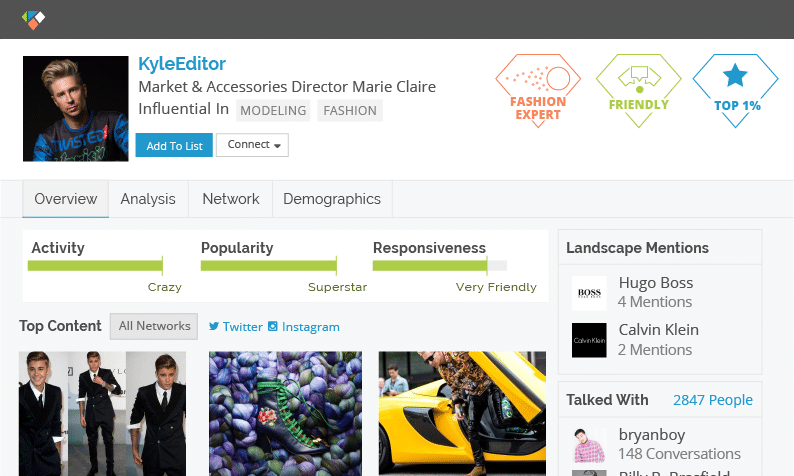Image resolution: width=794 pixels, height=476 pixels.
Task: Click the Fashion Expert badge icon
Action: coord(538,88)
